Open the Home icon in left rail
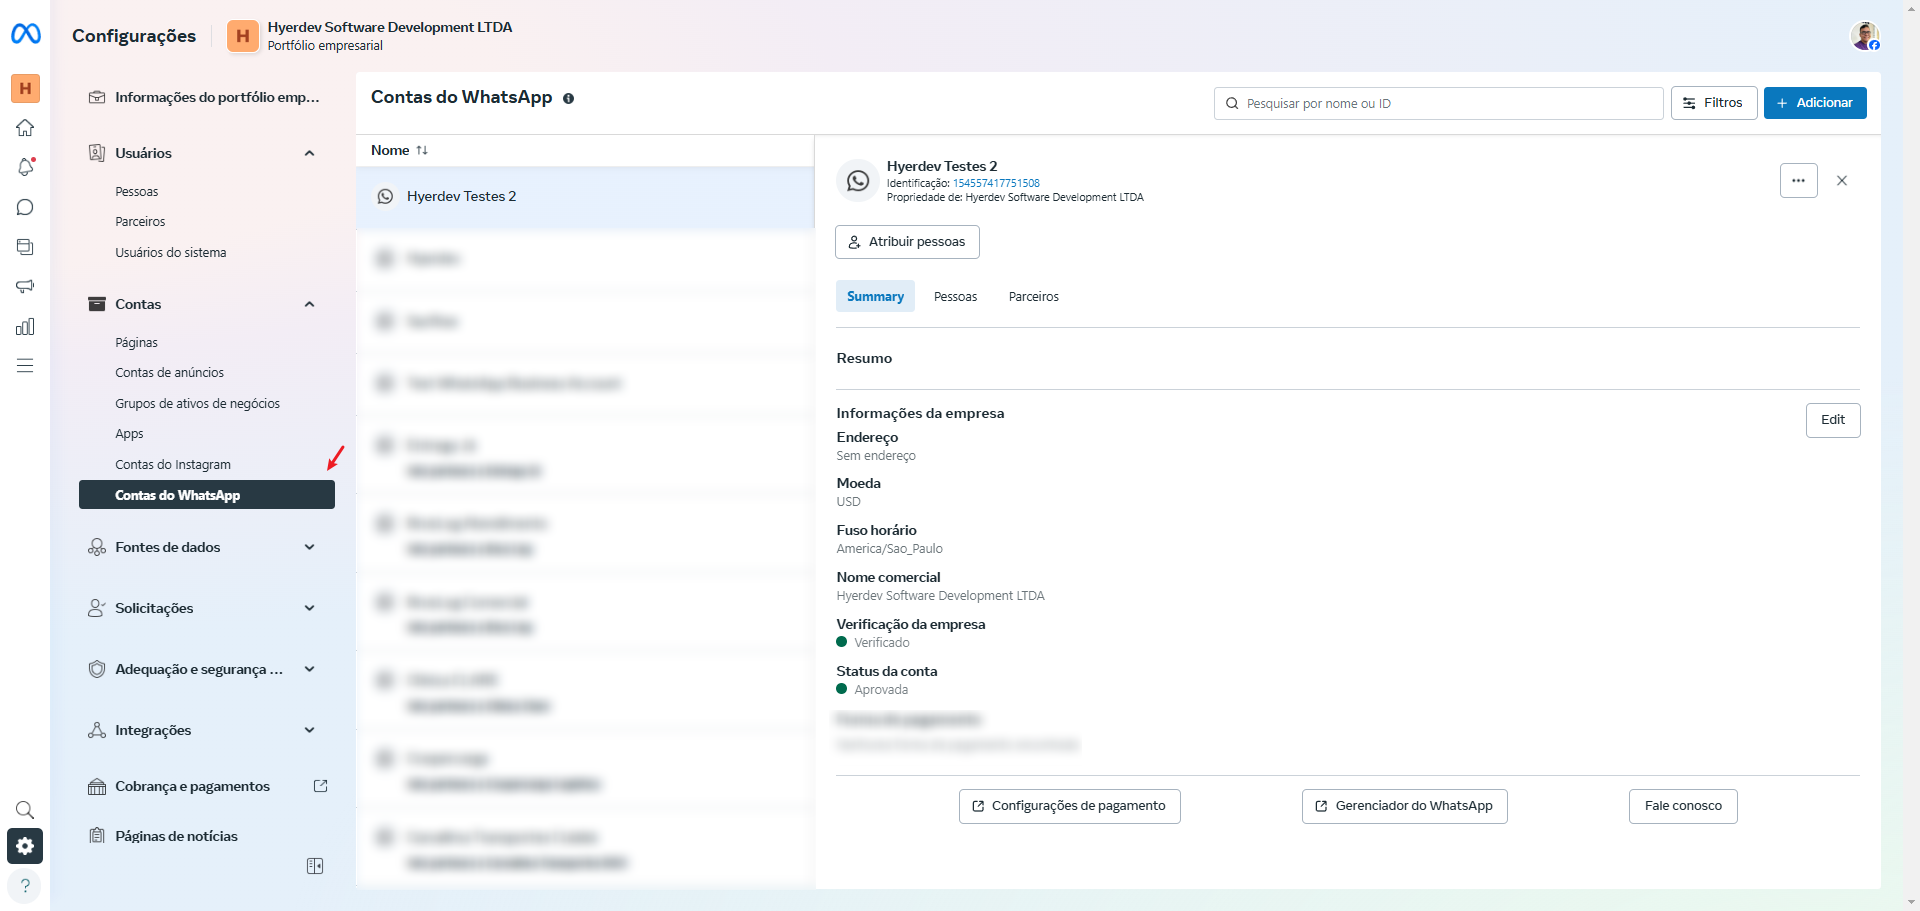Screen dimensions: 1920x911 pos(25,128)
